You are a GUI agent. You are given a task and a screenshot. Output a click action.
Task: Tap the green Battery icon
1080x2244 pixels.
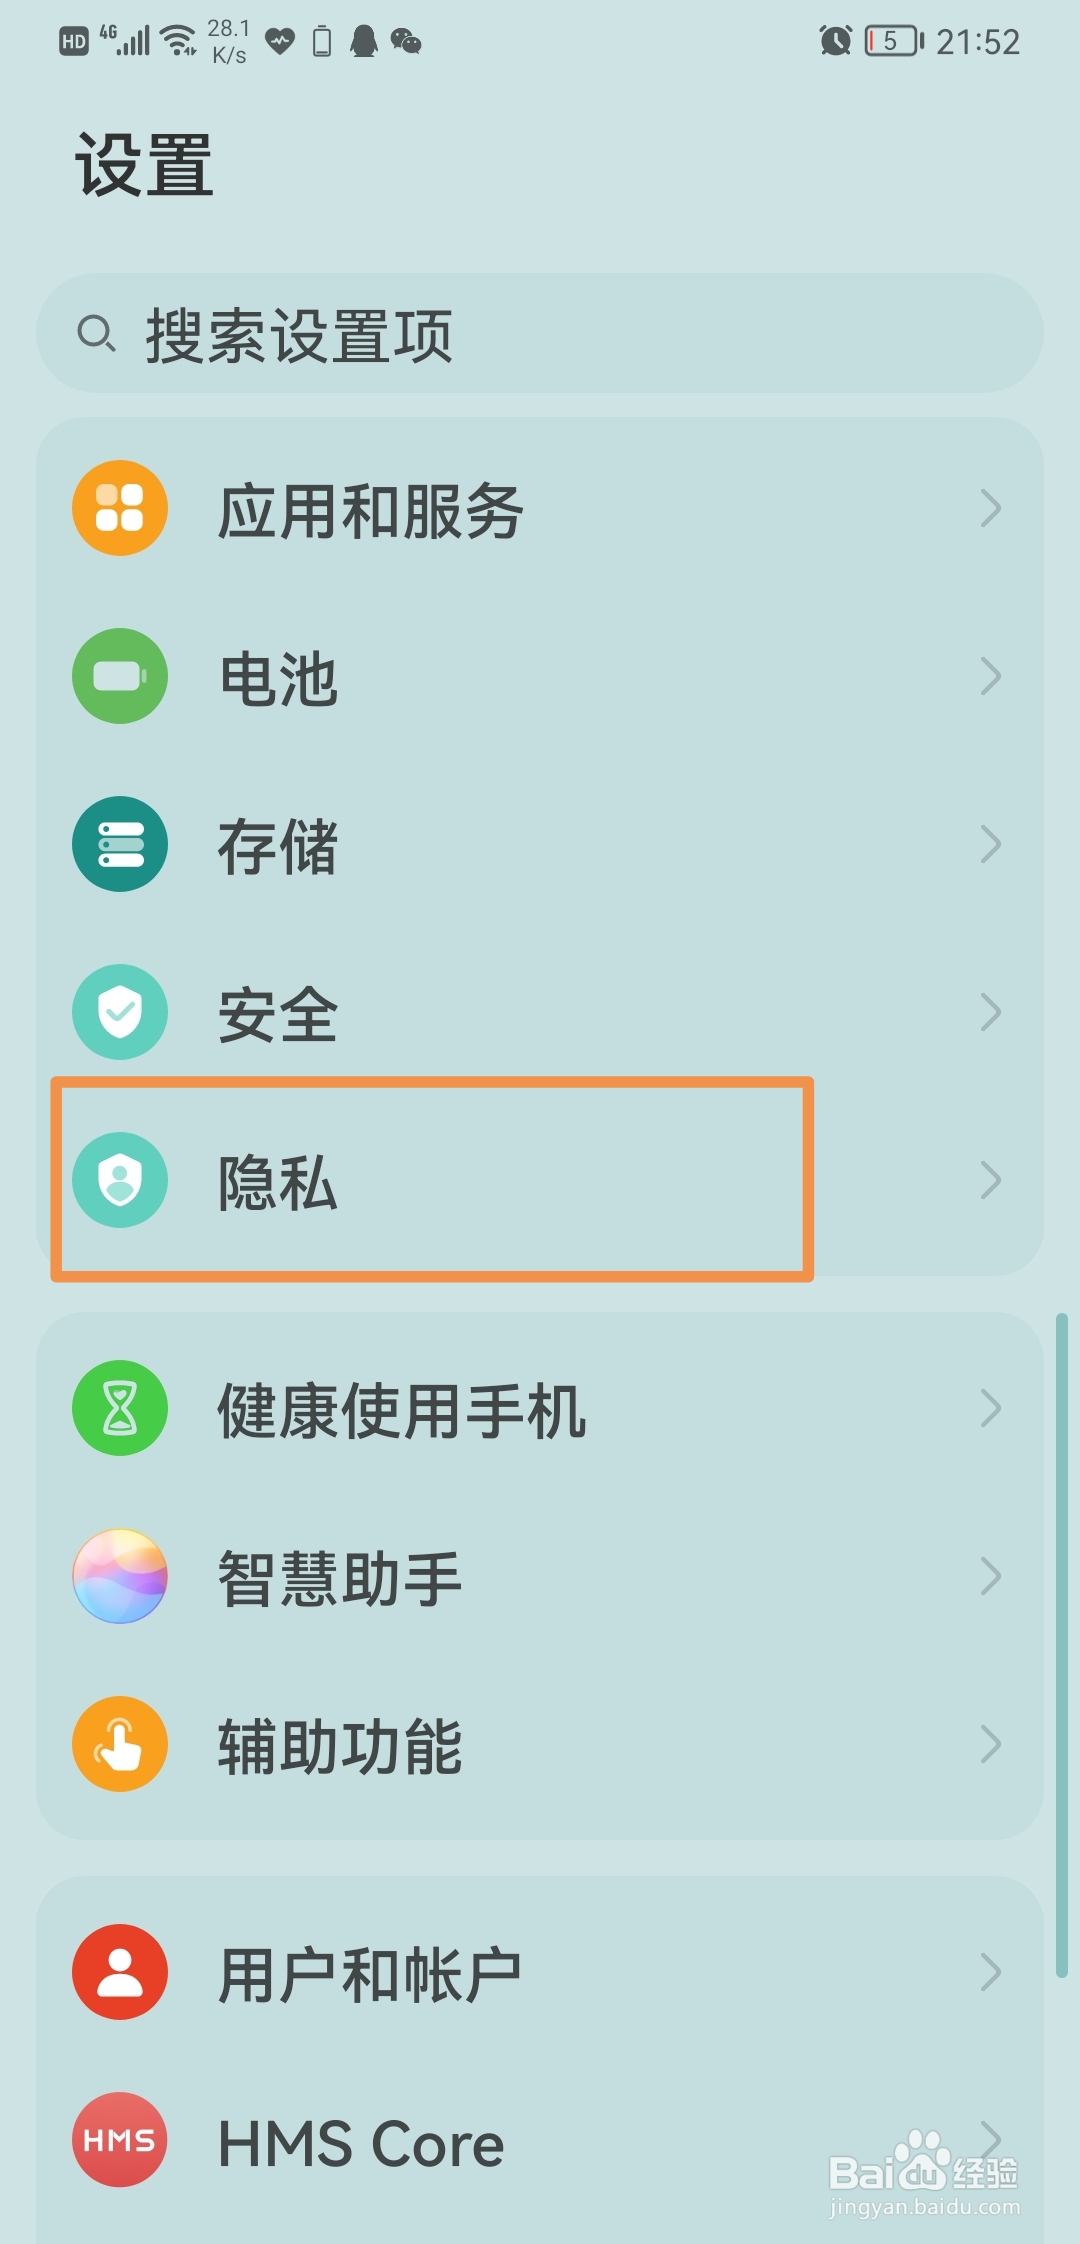click(x=120, y=676)
